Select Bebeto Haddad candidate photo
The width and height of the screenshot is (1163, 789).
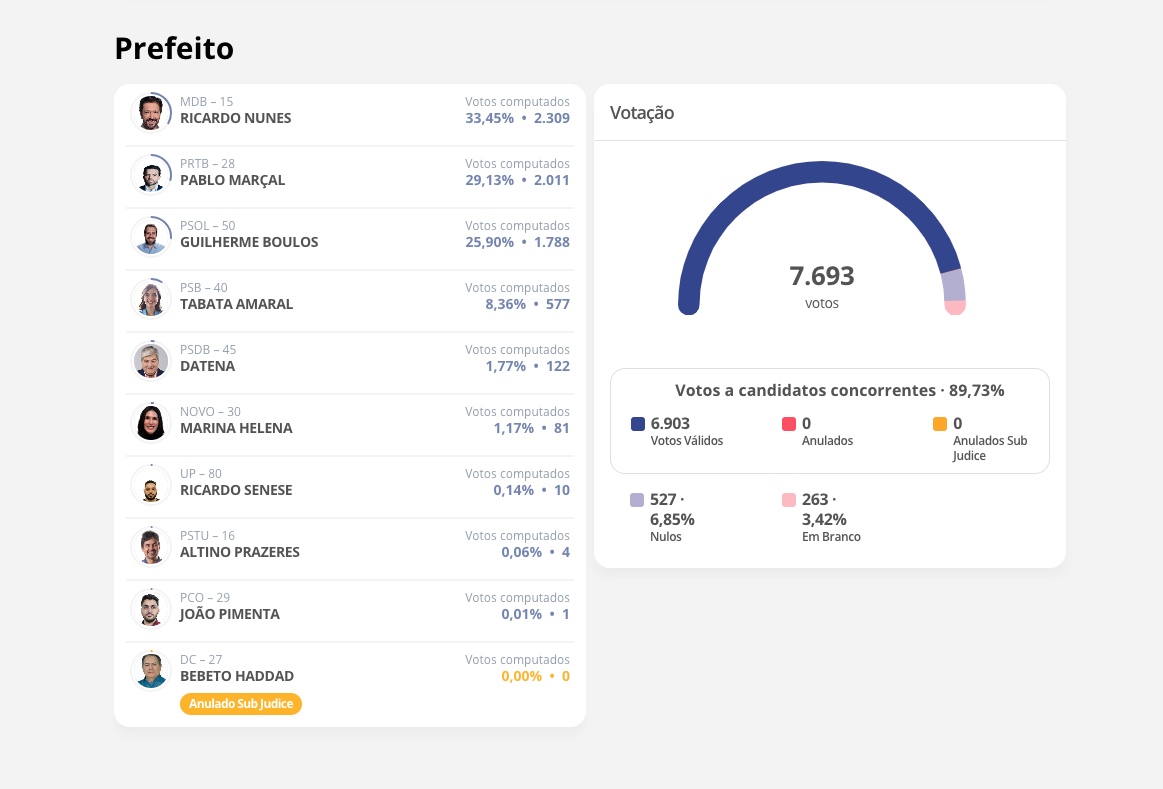click(151, 670)
